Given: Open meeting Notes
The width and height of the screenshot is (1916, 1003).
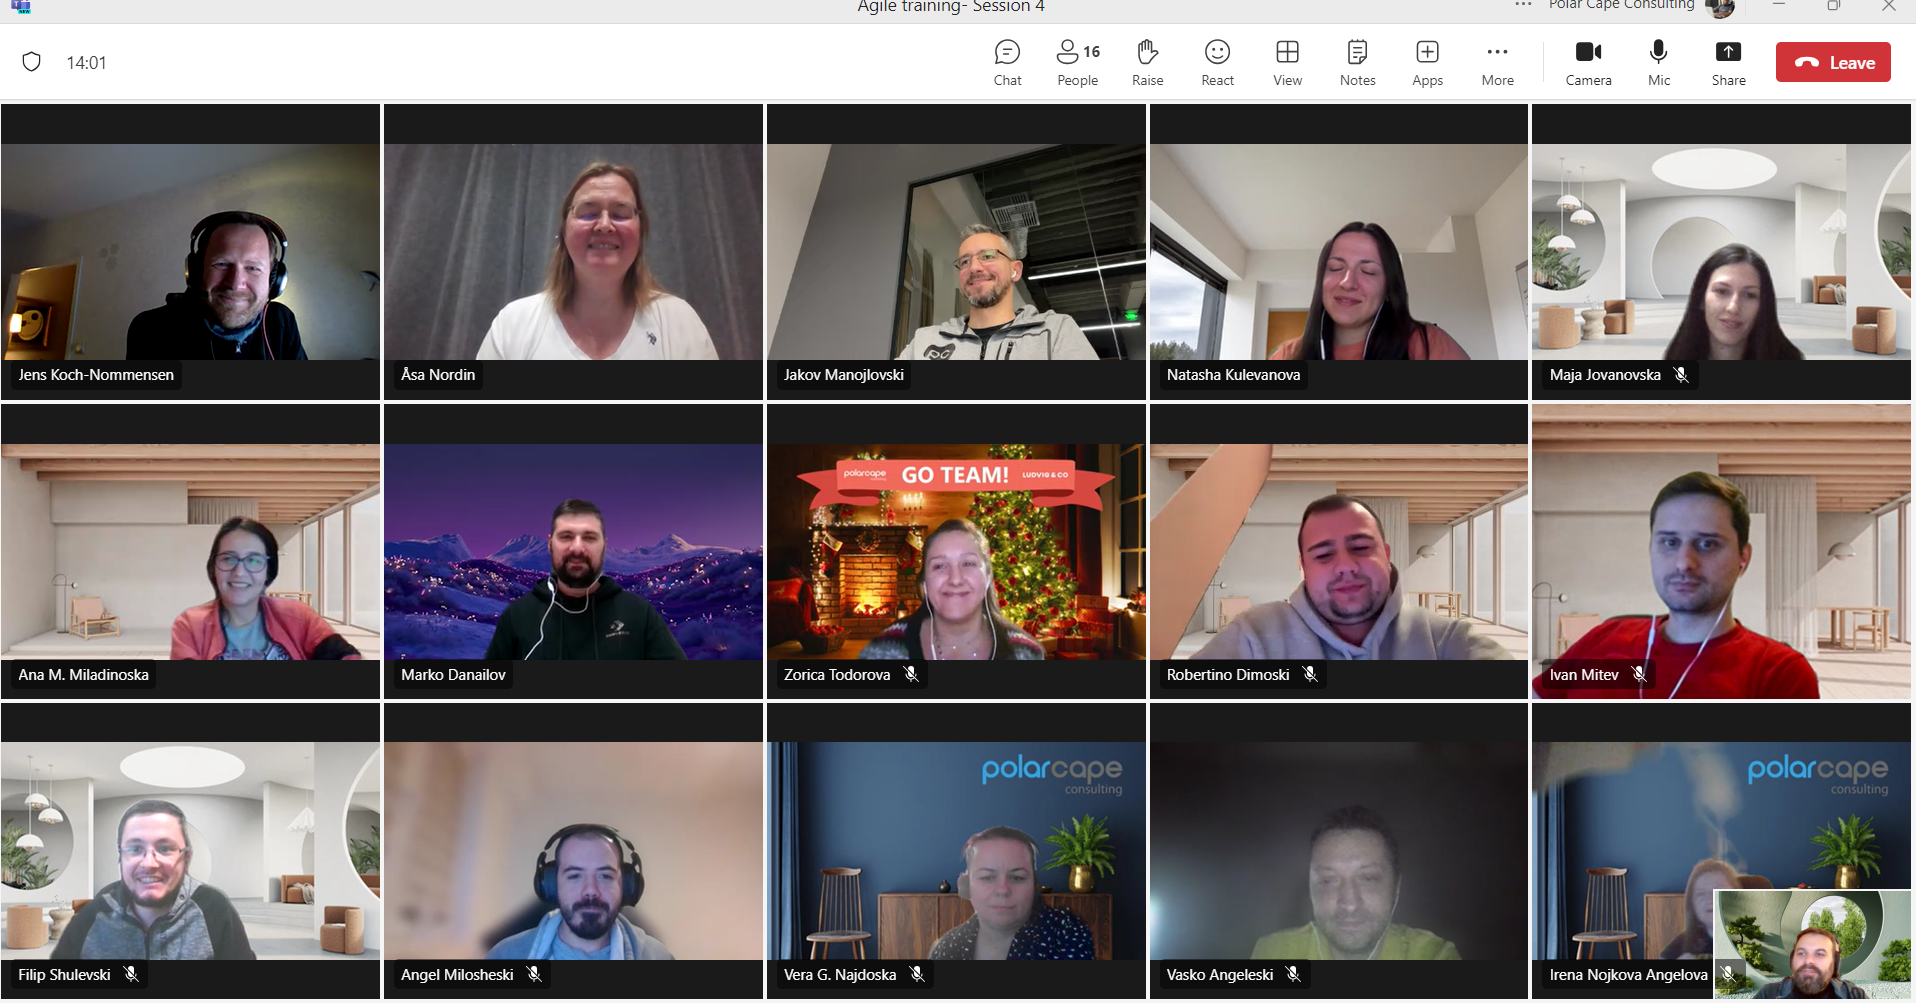Looking at the screenshot, I should 1357,63.
